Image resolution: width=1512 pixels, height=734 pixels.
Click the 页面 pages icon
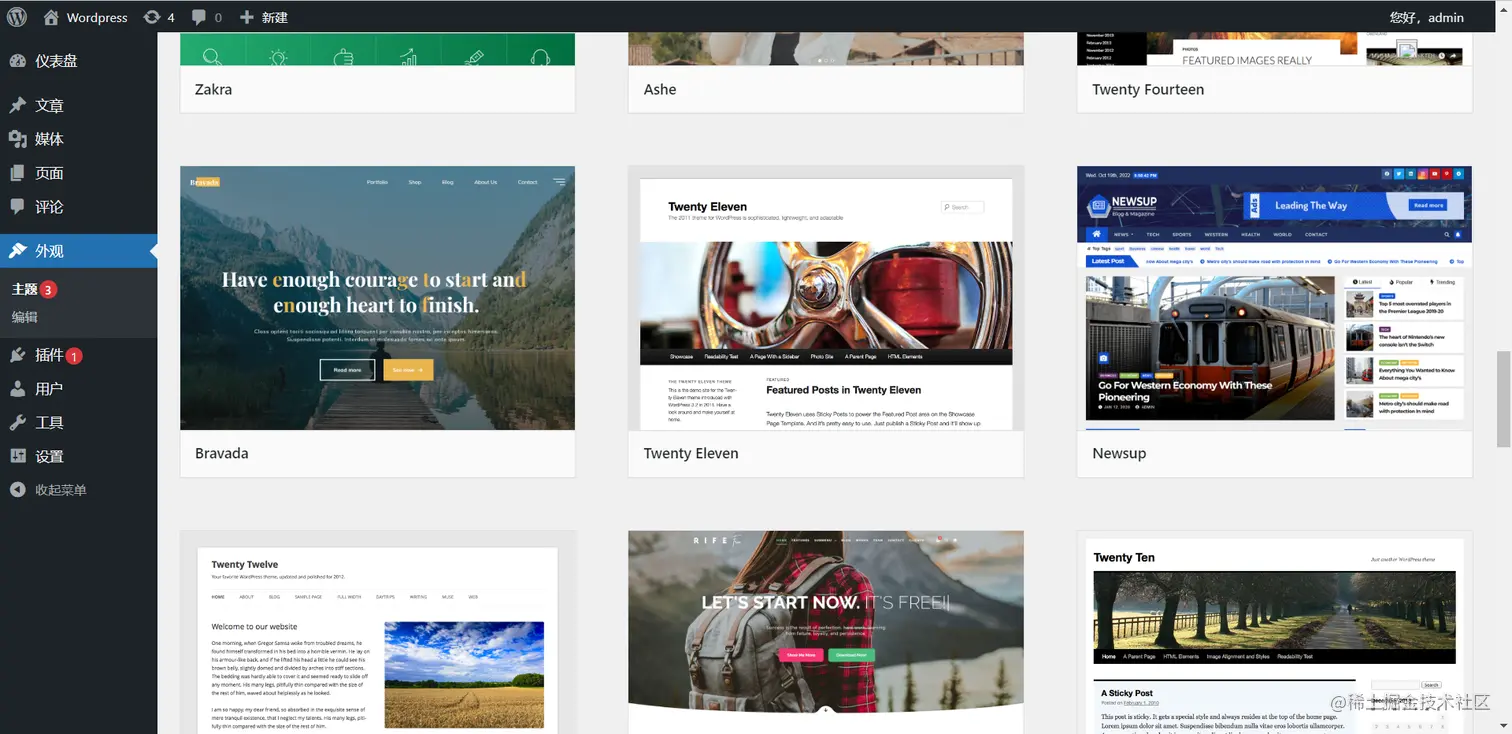[17, 173]
